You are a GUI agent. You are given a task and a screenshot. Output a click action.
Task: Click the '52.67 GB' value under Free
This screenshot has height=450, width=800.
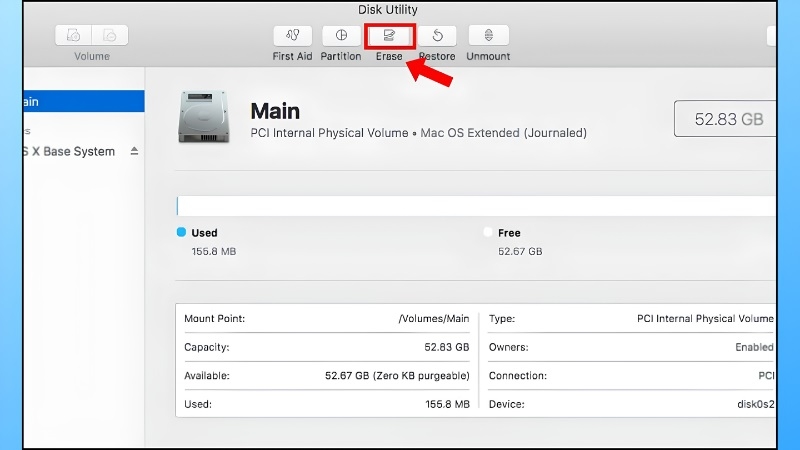520,252
